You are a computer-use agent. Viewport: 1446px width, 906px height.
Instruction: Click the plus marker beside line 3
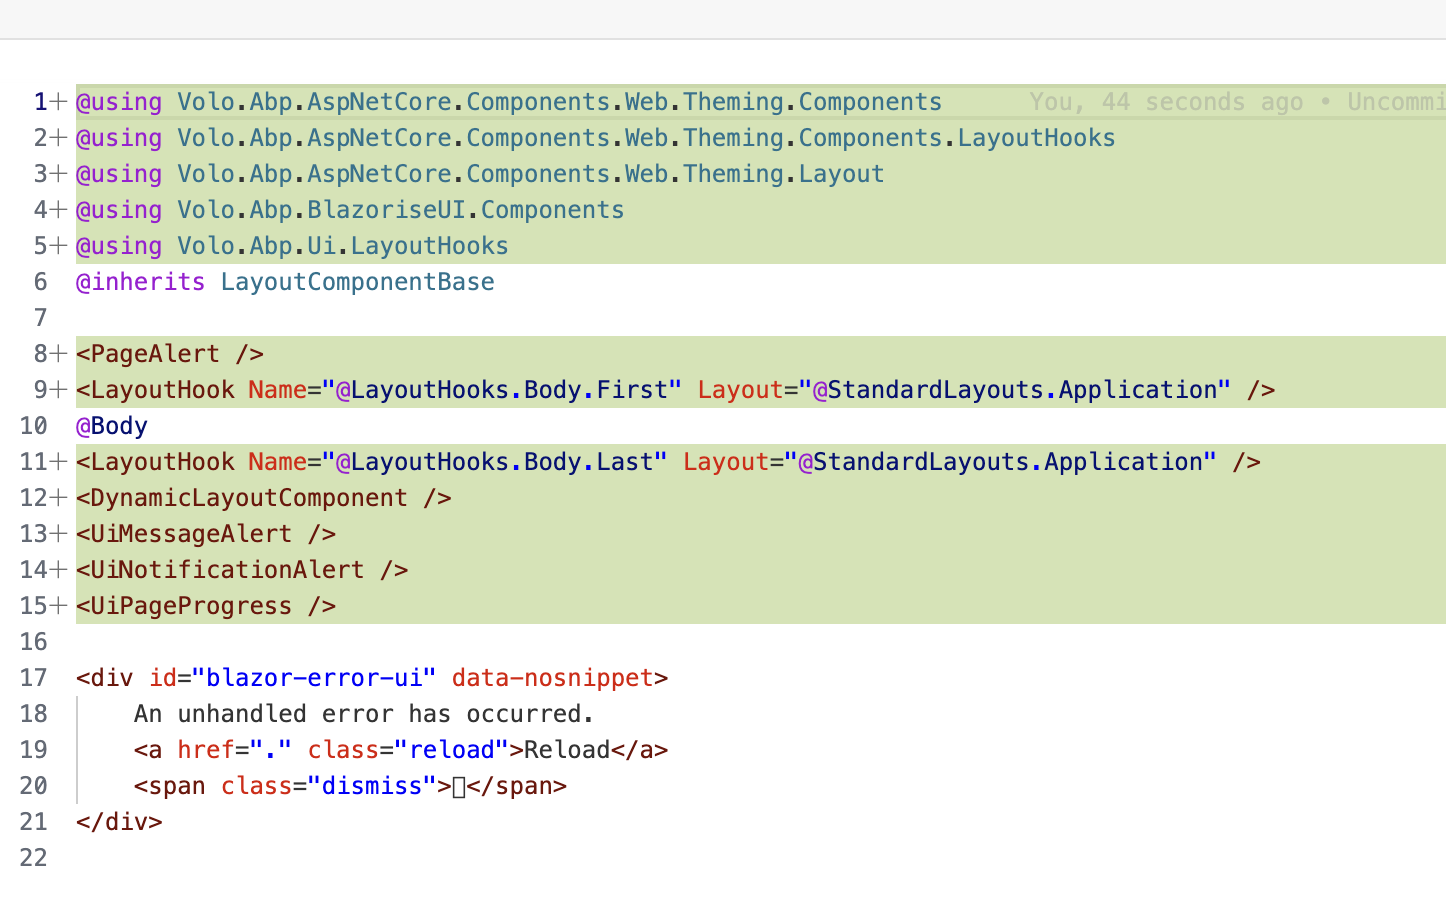[x=59, y=174]
